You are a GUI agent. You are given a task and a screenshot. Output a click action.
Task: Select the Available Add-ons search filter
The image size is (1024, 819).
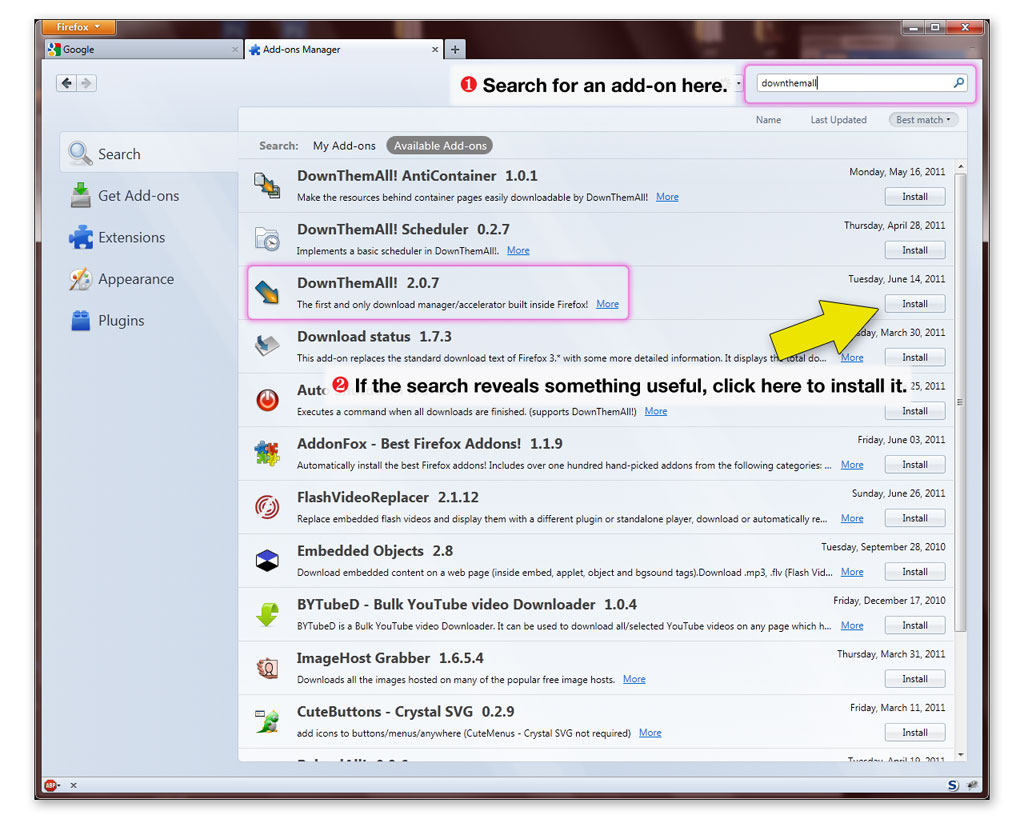click(440, 146)
